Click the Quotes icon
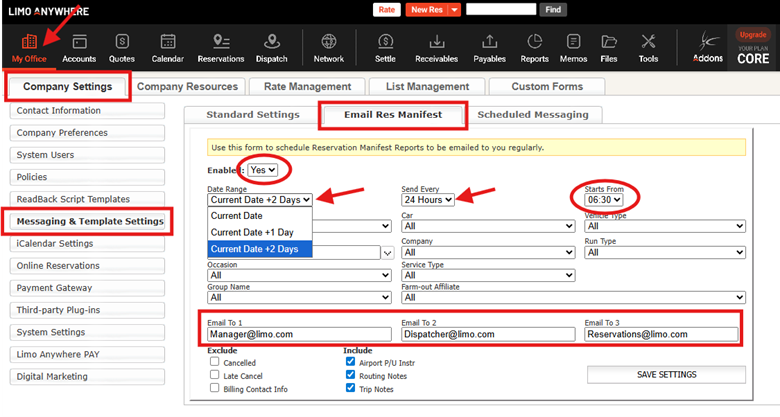780x417 pixels. pos(123,47)
